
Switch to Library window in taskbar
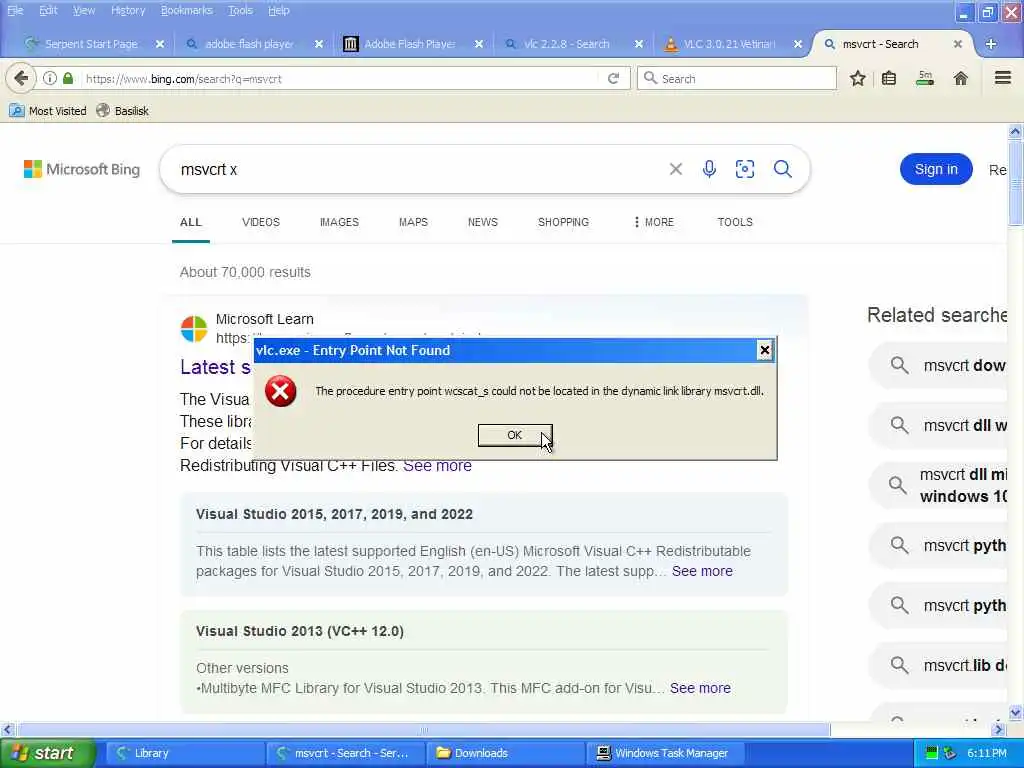(184, 753)
